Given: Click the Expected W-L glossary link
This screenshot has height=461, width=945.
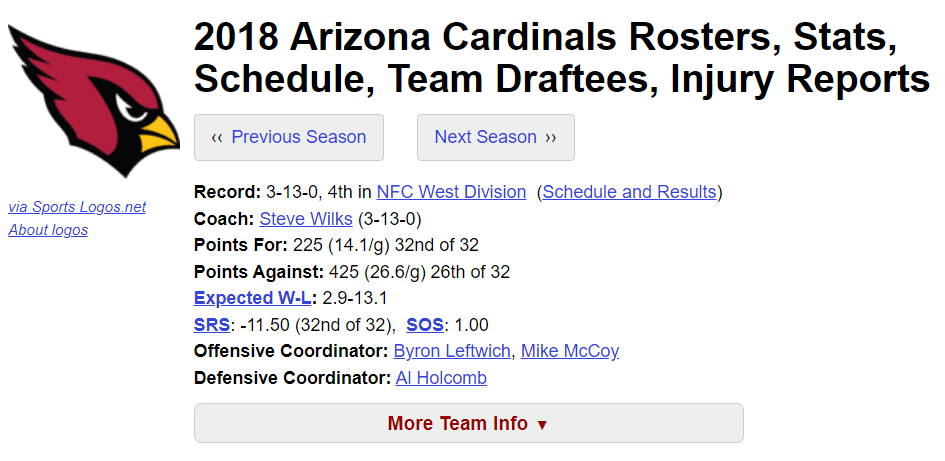Looking at the screenshot, I should tap(253, 298).
